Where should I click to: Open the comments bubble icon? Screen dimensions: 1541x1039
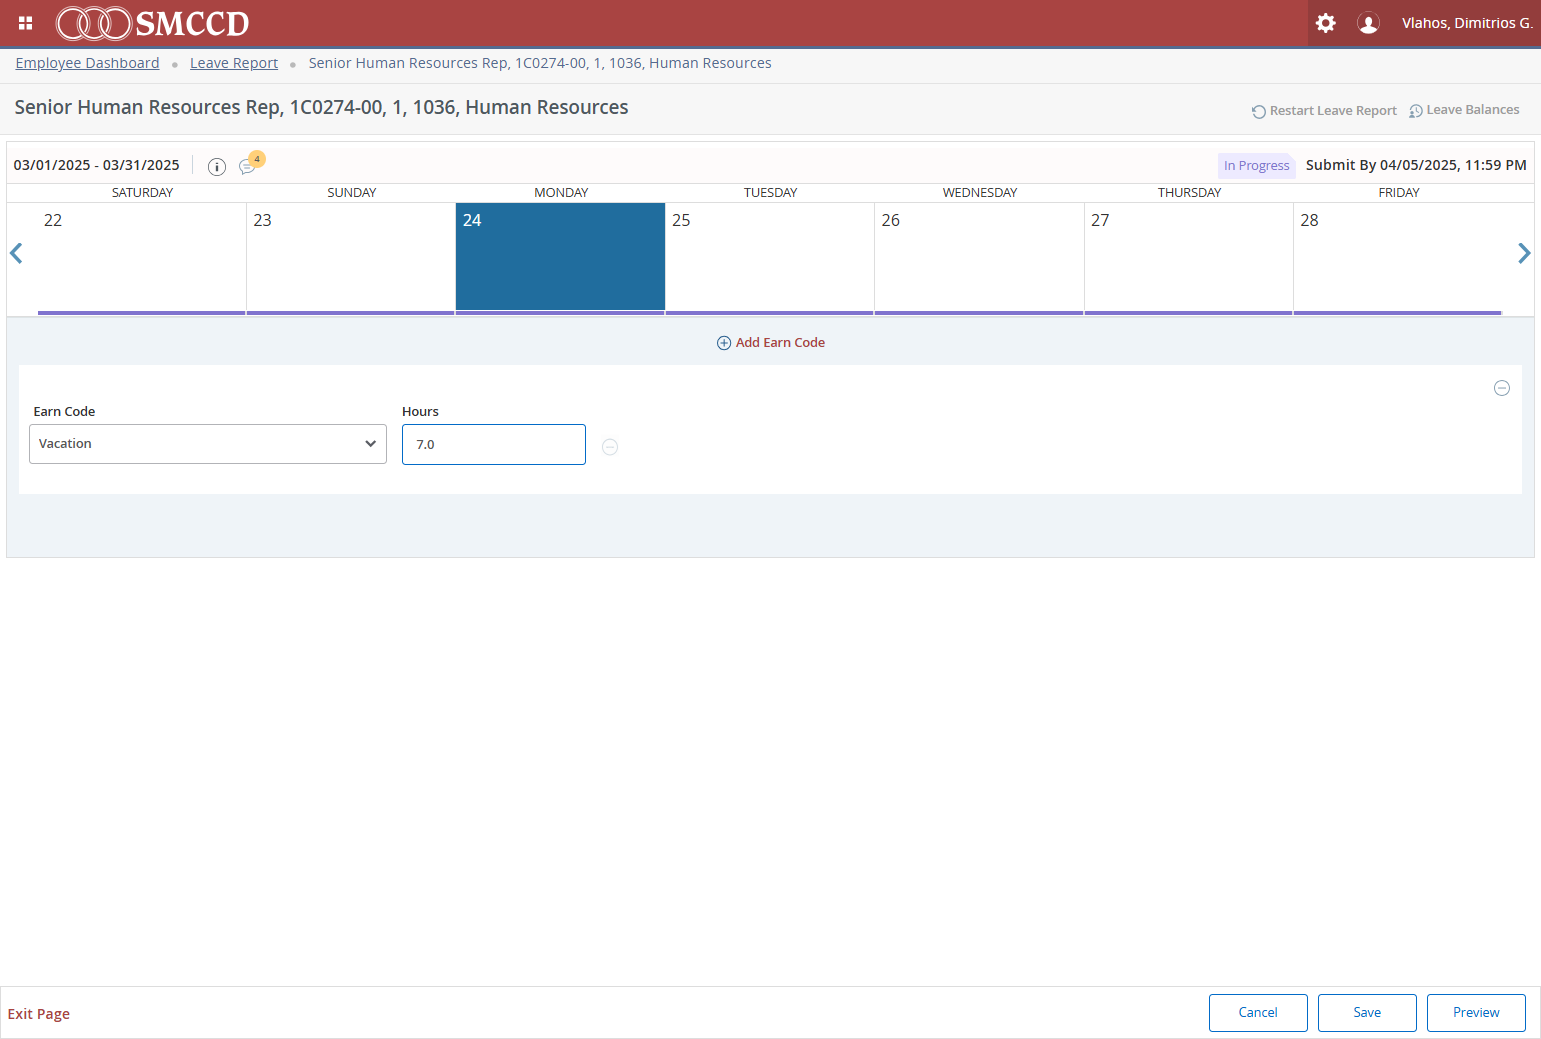pos(247,166)
